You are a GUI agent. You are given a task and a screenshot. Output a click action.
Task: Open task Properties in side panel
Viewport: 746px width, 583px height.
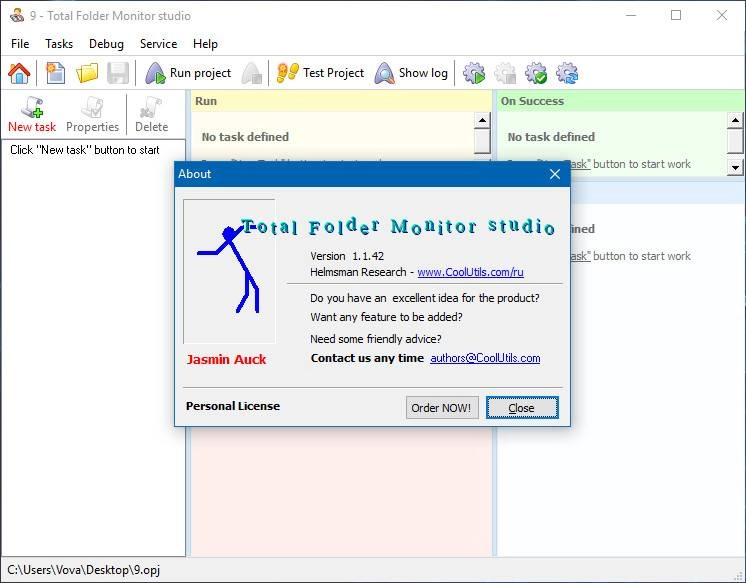coord(92,114)
